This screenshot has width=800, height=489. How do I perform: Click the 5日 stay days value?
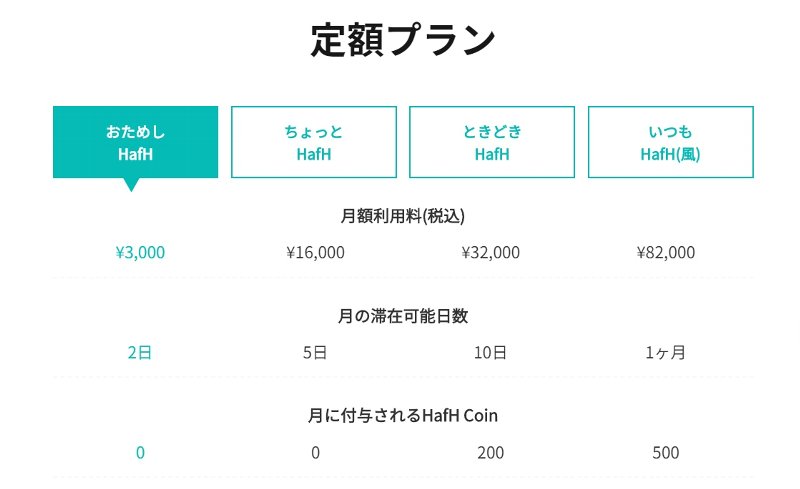315,352
